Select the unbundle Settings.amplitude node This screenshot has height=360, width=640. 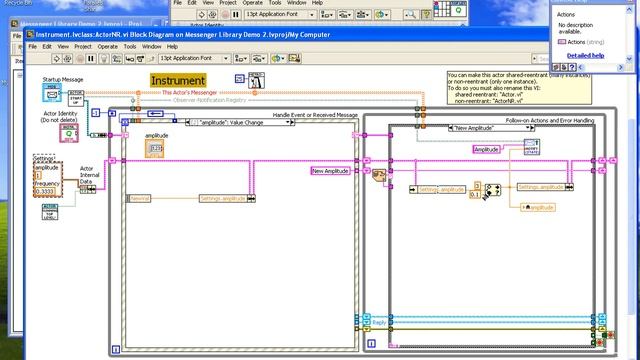click(437, 190)
